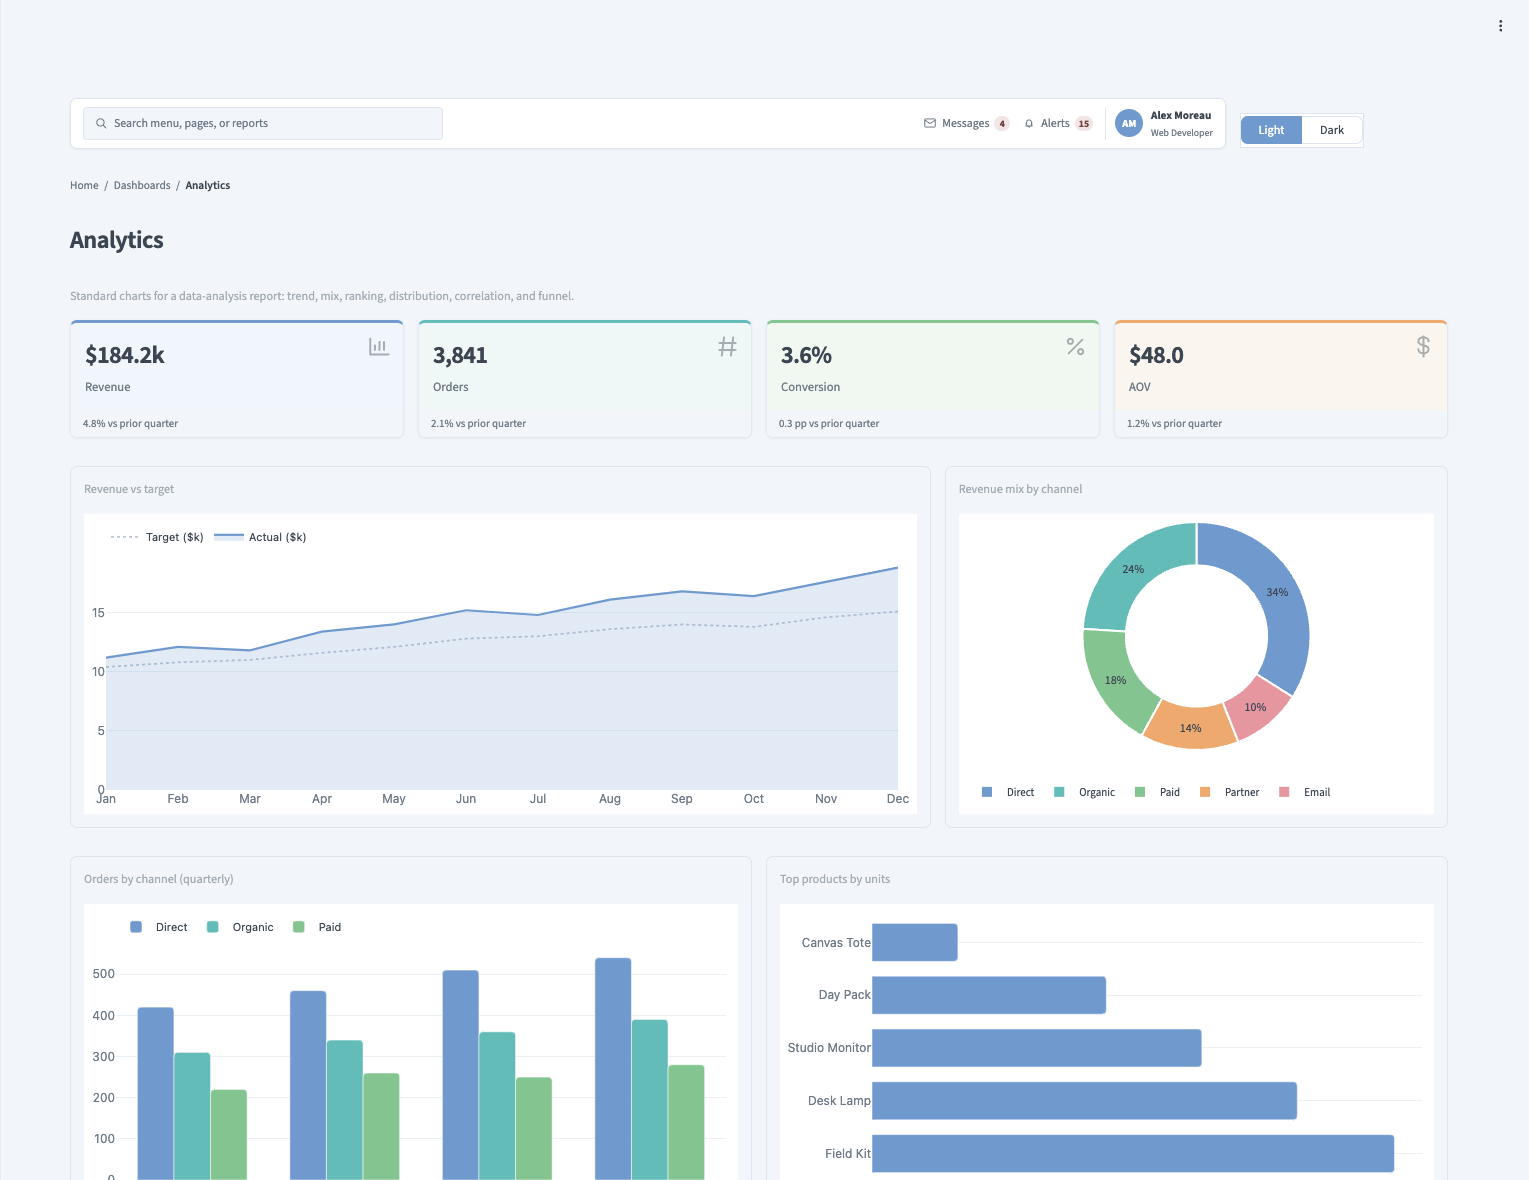Screen dimensions: 1529x1180
Task: Toggle Actual ($k) series in legend
Action: click(260, 537)
